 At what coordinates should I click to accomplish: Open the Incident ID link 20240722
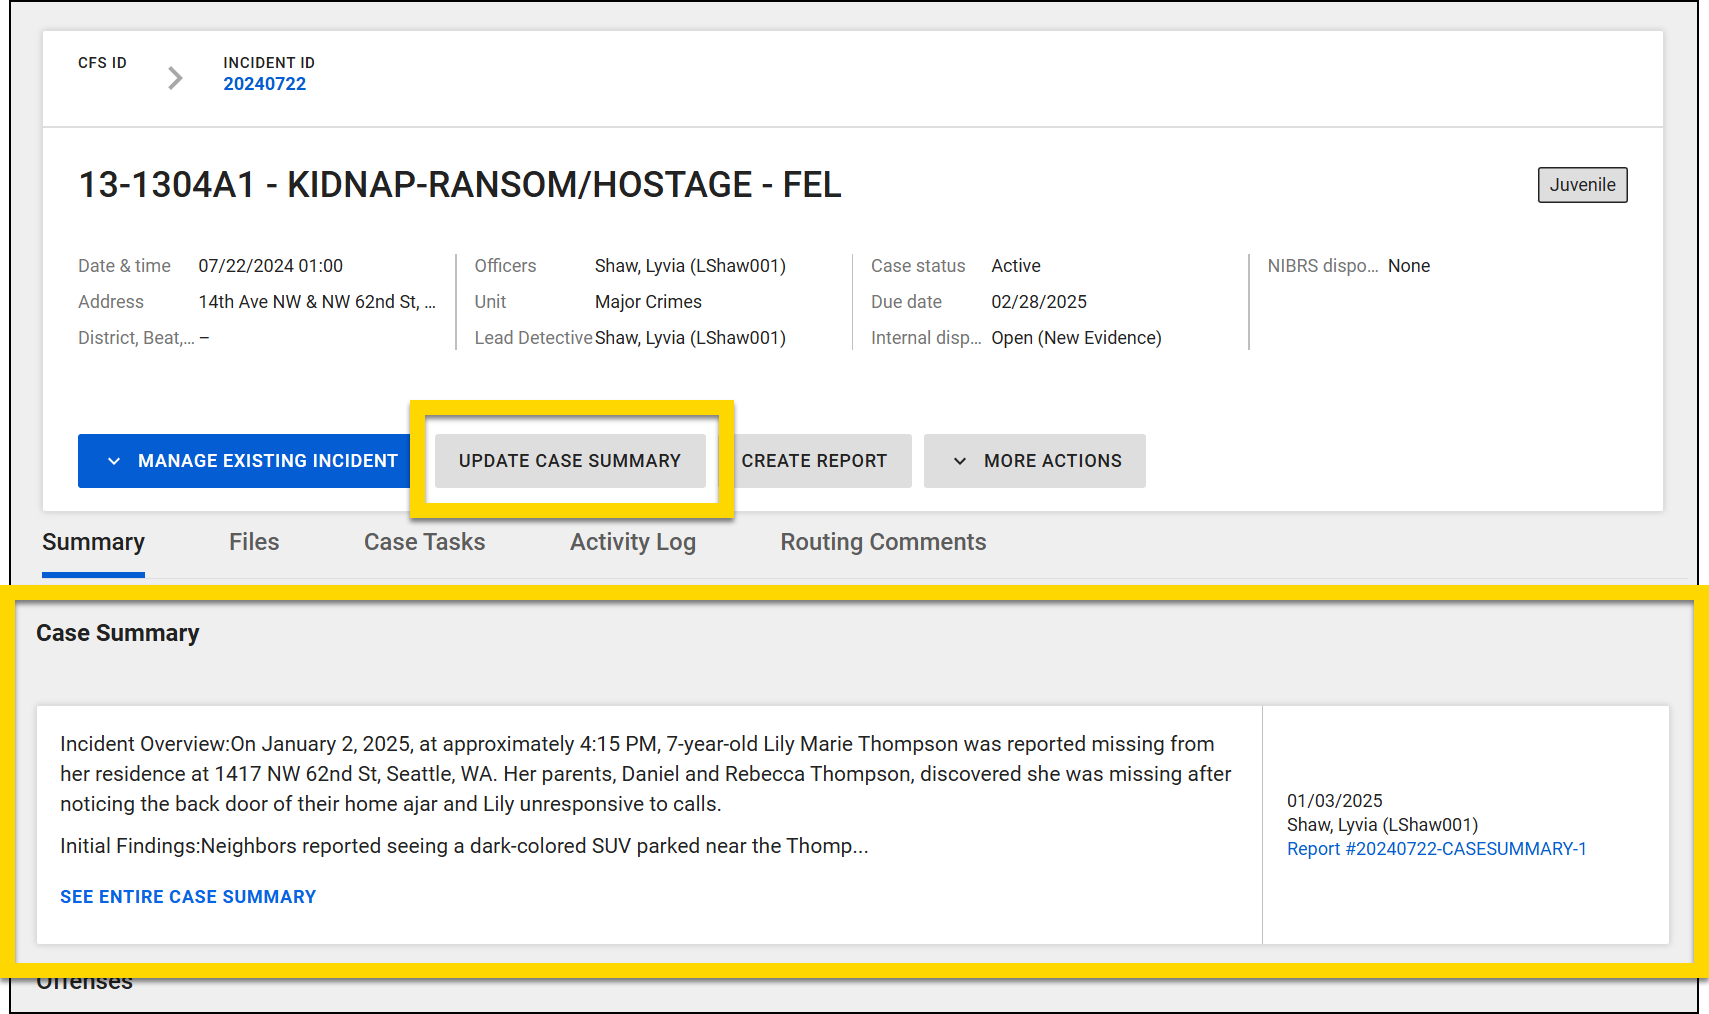pyautogui.click(x=265, y=83)
